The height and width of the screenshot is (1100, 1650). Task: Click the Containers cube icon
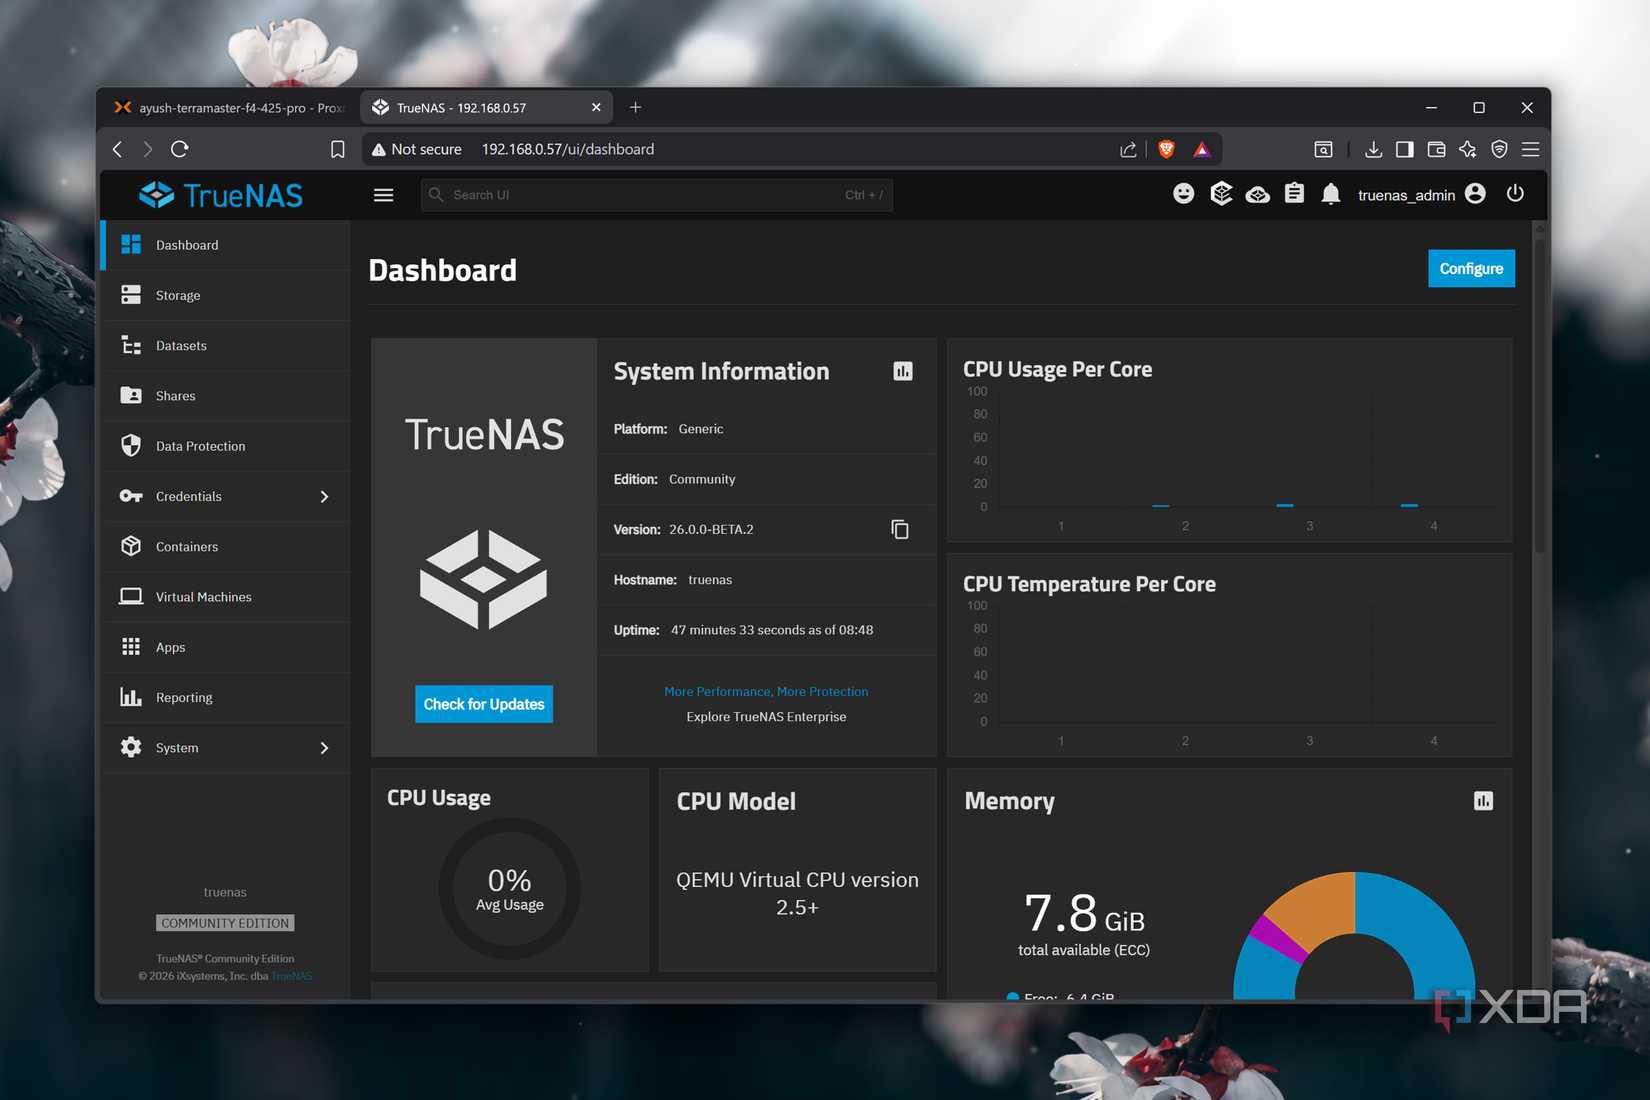coord(131,546)
